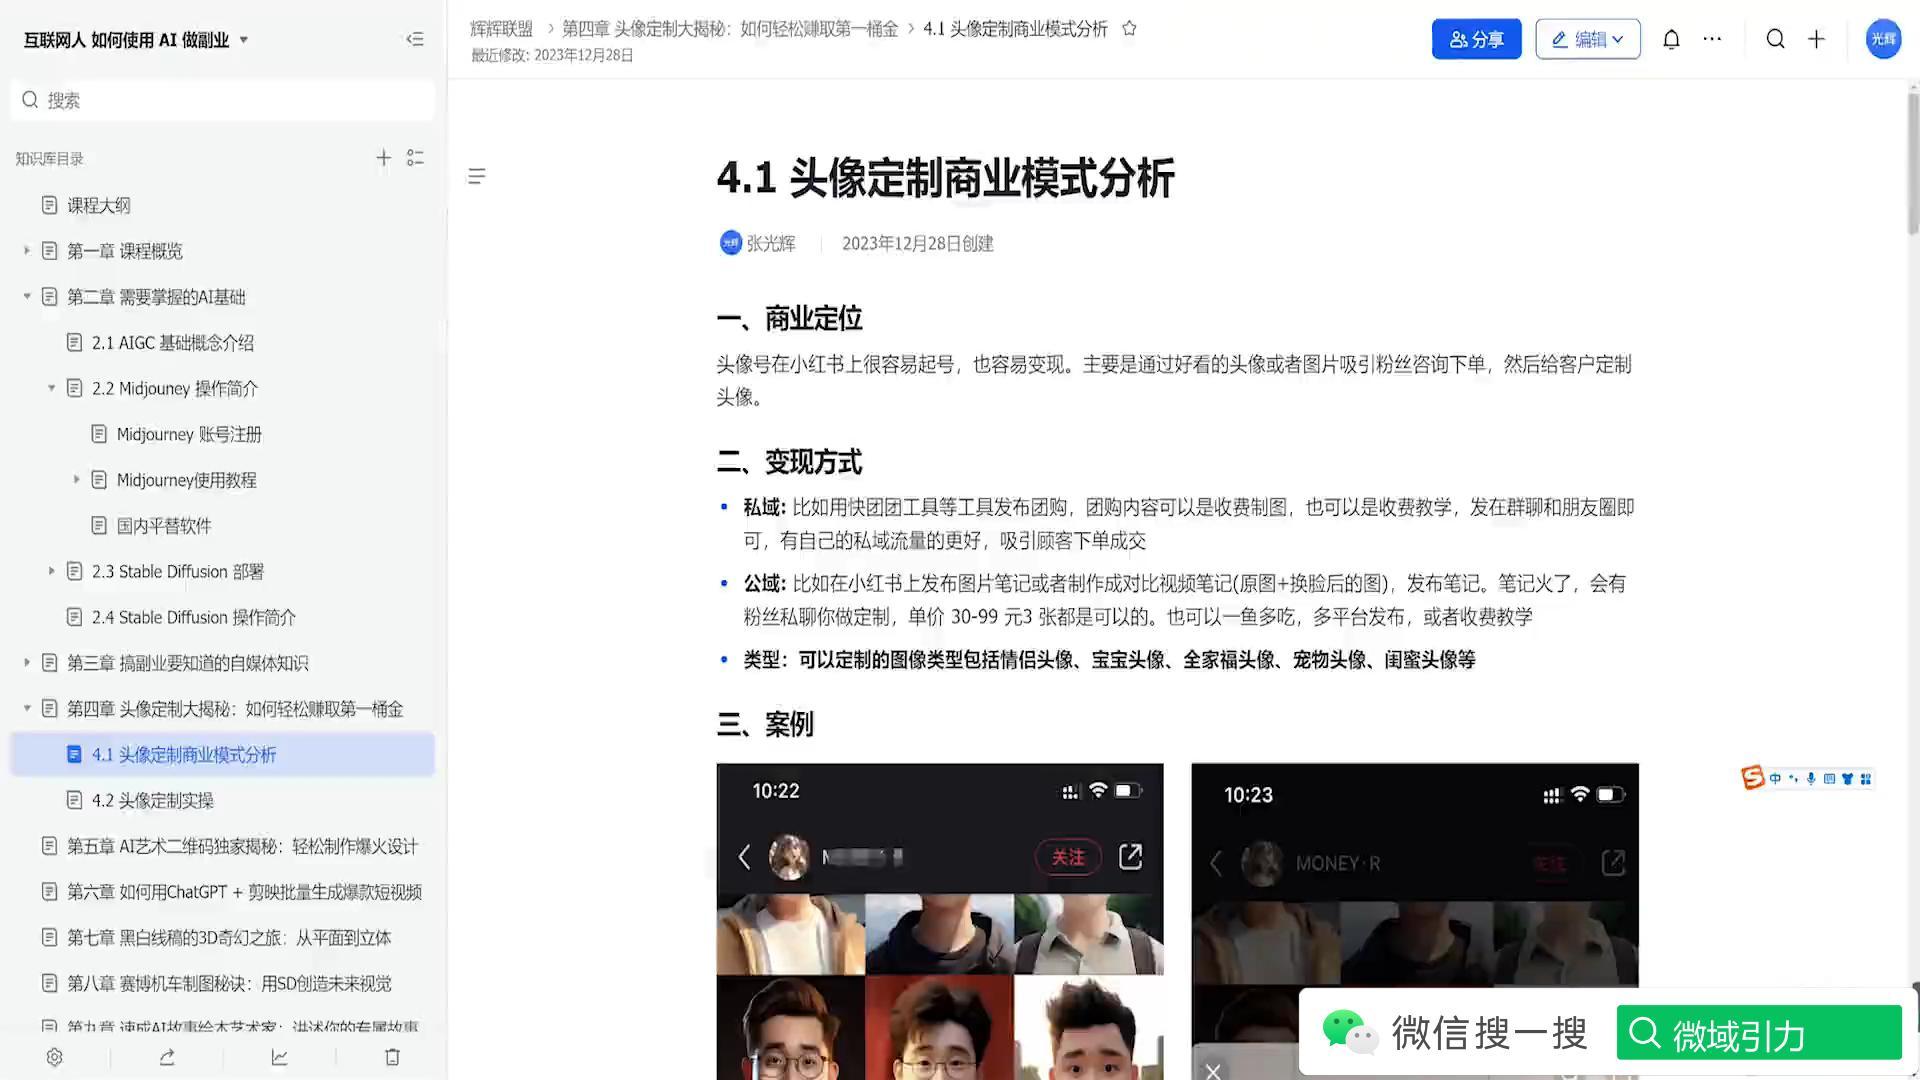This screenshot has width=1920, height=1080.
Task: Click the WeChat logo in the overlay
Action: coord(1350,1032)
